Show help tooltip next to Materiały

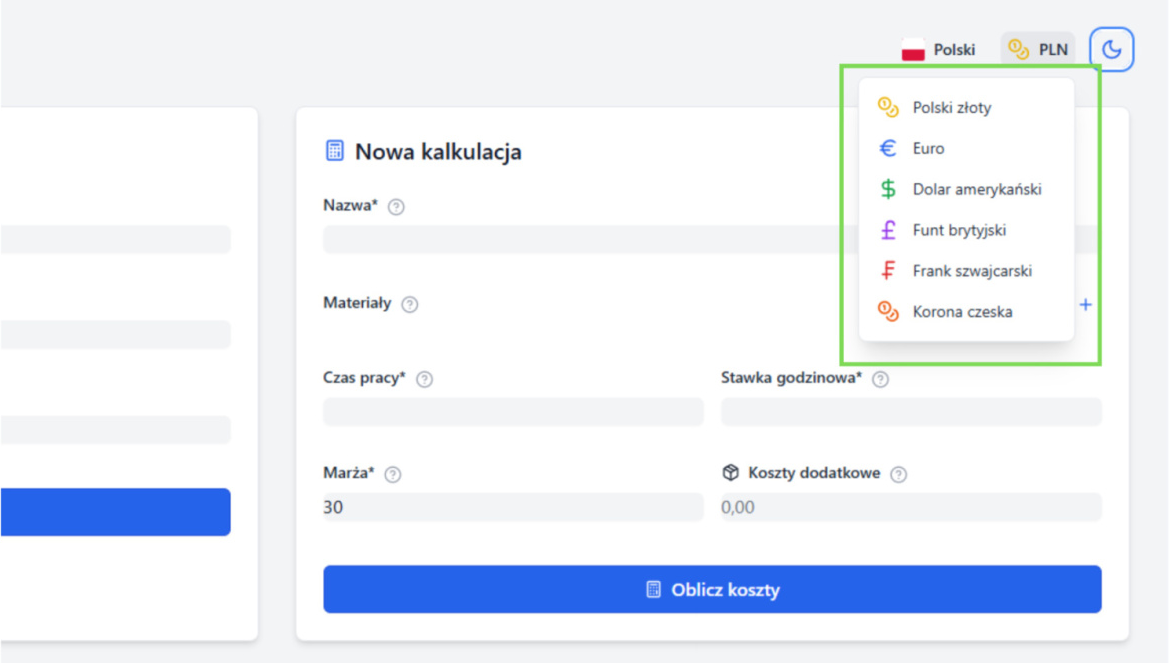pos(409,304)
